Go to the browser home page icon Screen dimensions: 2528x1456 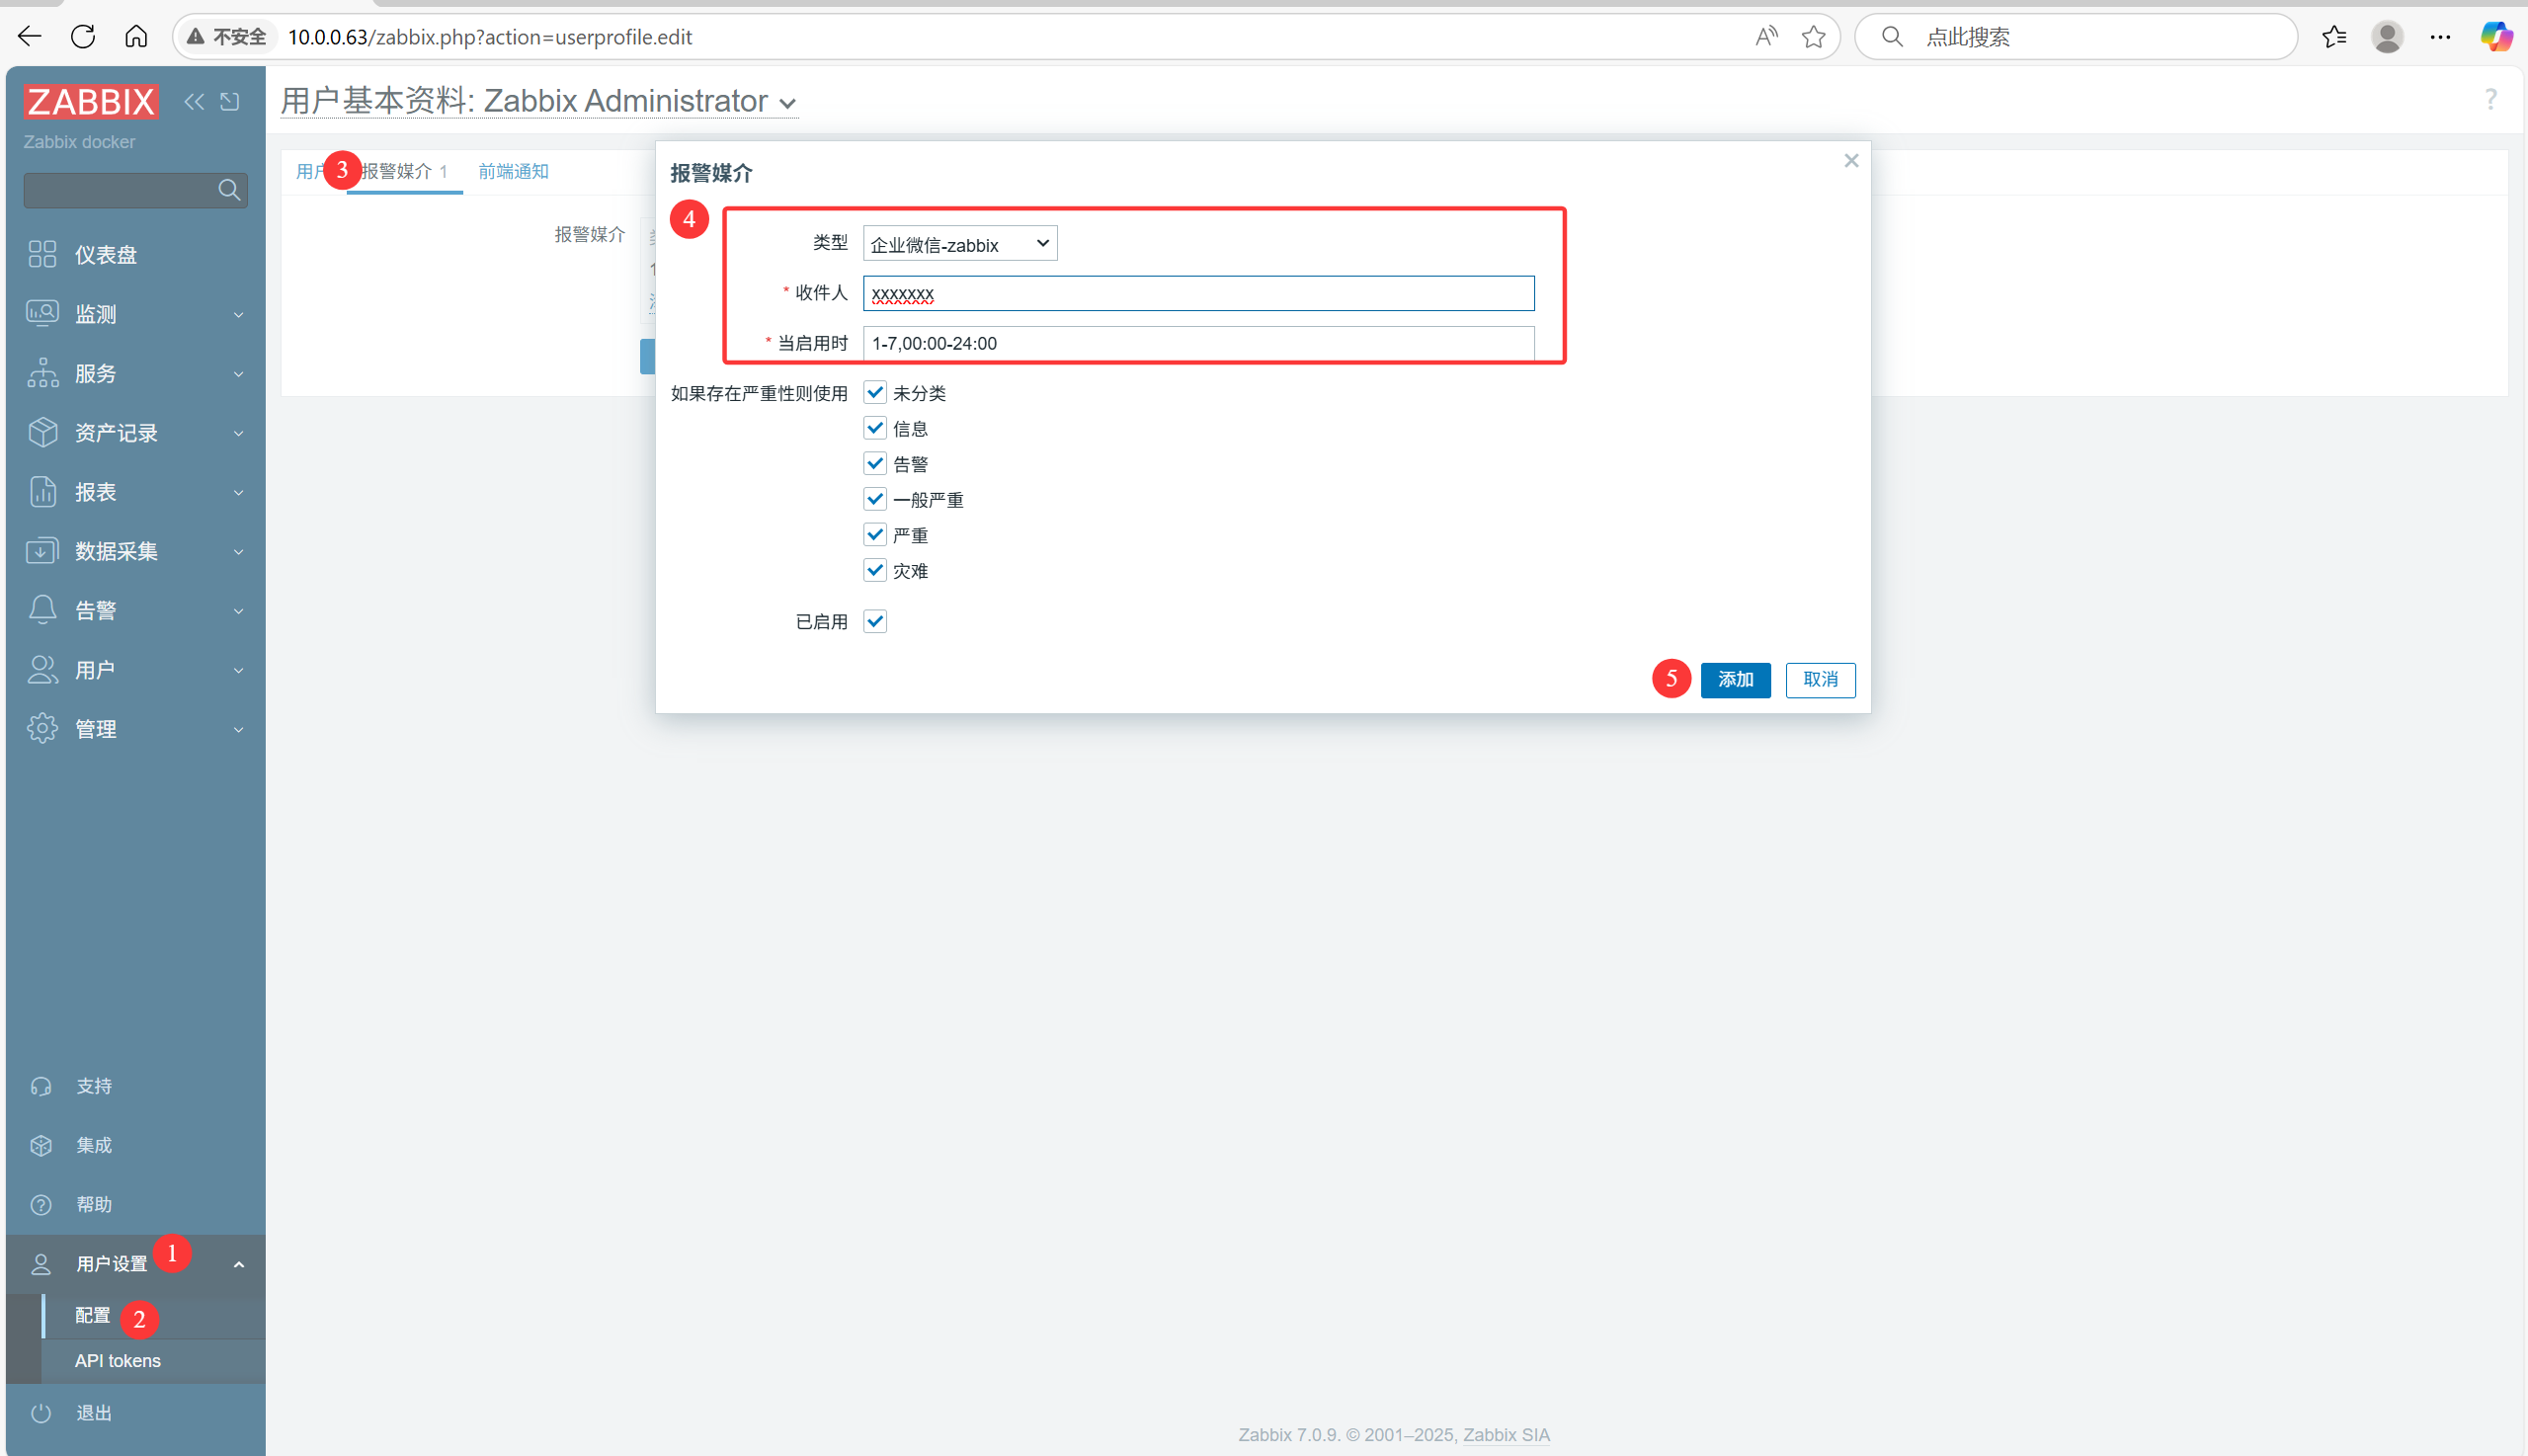(136, 37)
